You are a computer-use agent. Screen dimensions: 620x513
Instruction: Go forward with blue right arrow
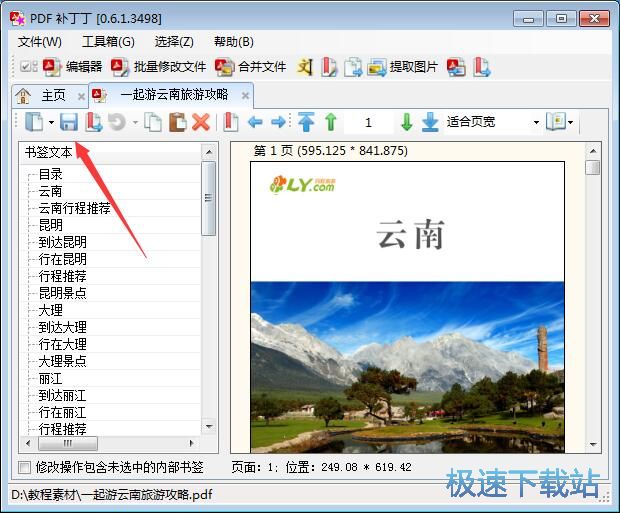(x=278, y=122)
